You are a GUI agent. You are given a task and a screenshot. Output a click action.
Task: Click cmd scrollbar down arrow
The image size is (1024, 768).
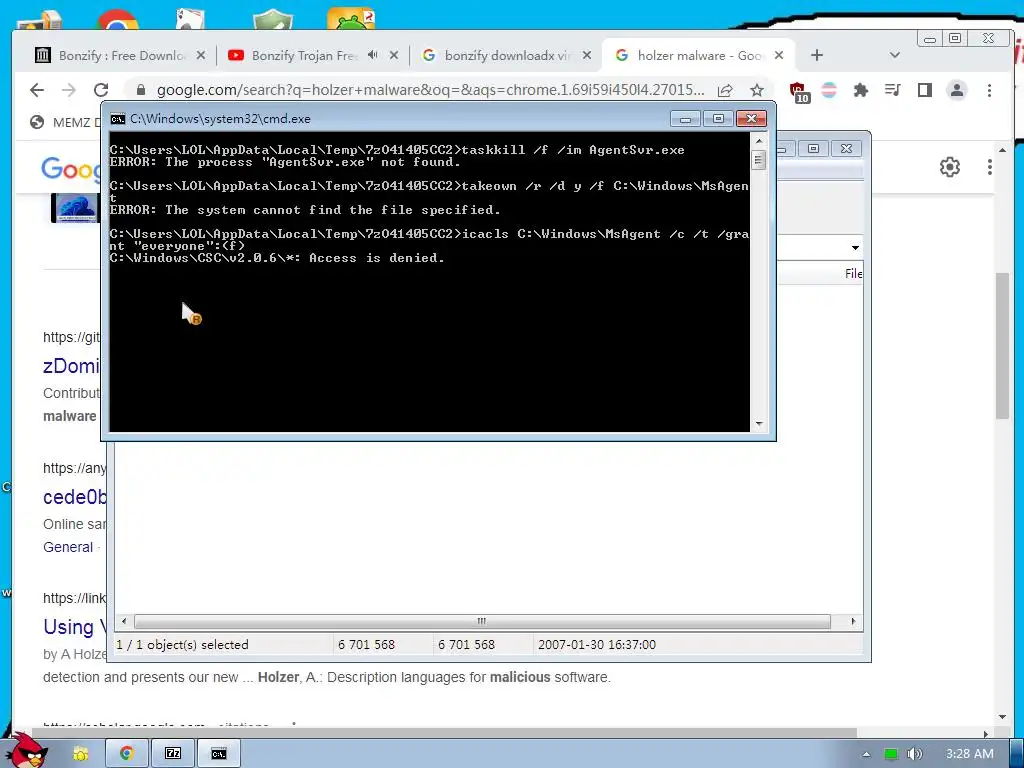coord(758,424)
